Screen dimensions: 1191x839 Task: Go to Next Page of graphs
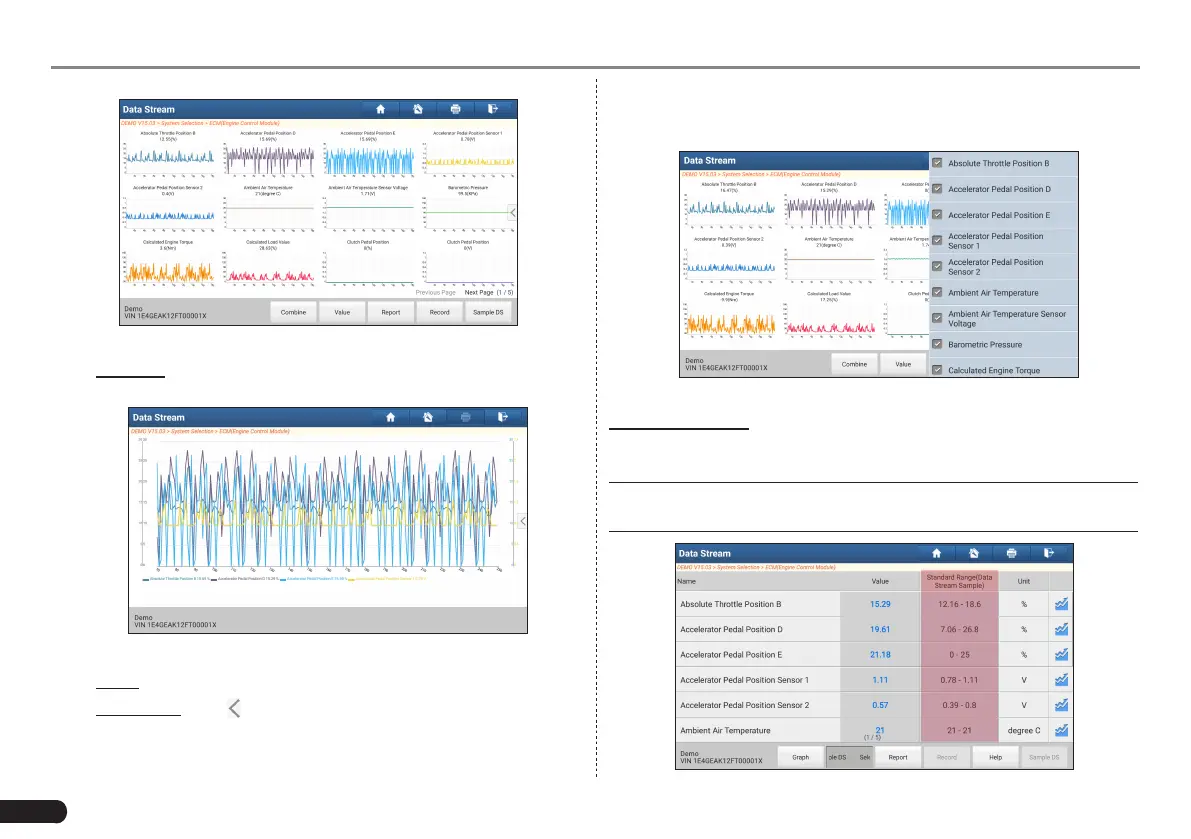[x=479, y=292]
